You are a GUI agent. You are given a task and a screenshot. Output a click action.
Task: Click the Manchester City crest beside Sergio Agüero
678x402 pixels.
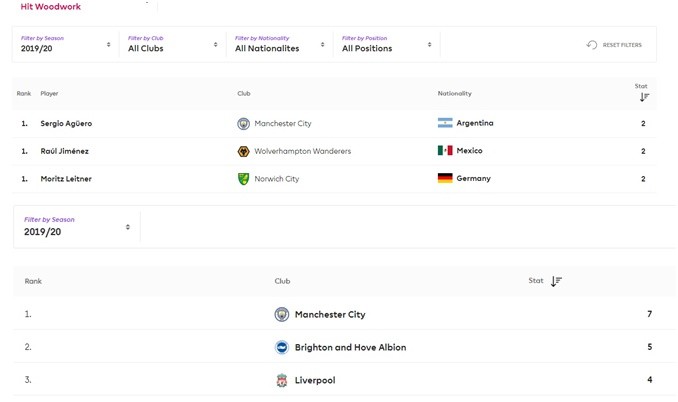[243, 124]
